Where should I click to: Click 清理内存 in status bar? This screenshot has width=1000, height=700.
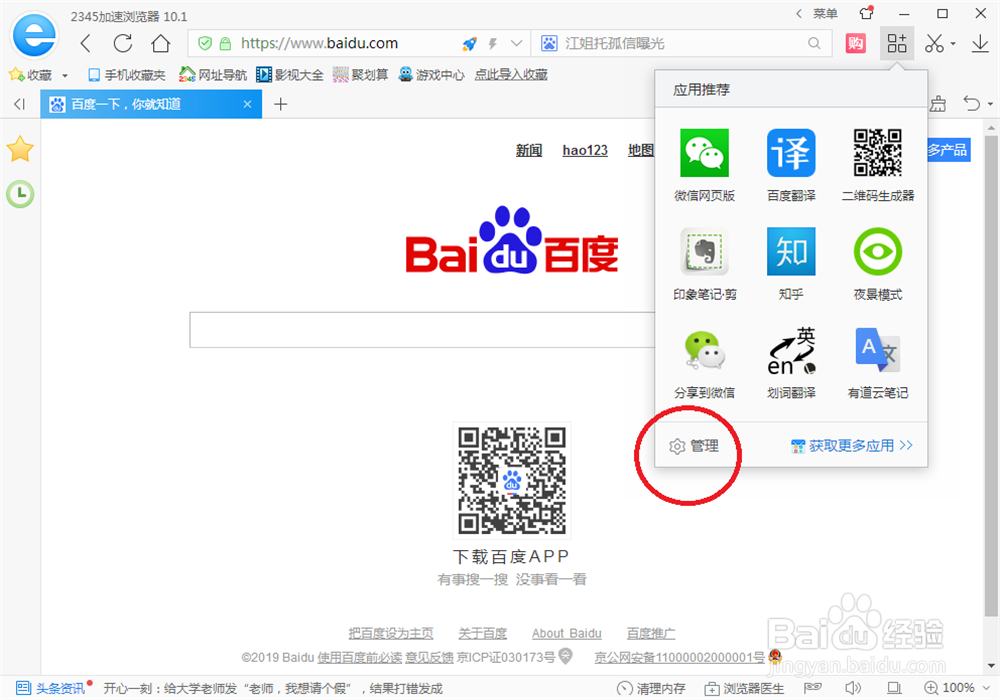pyautogui.click(x=651, y=688)
